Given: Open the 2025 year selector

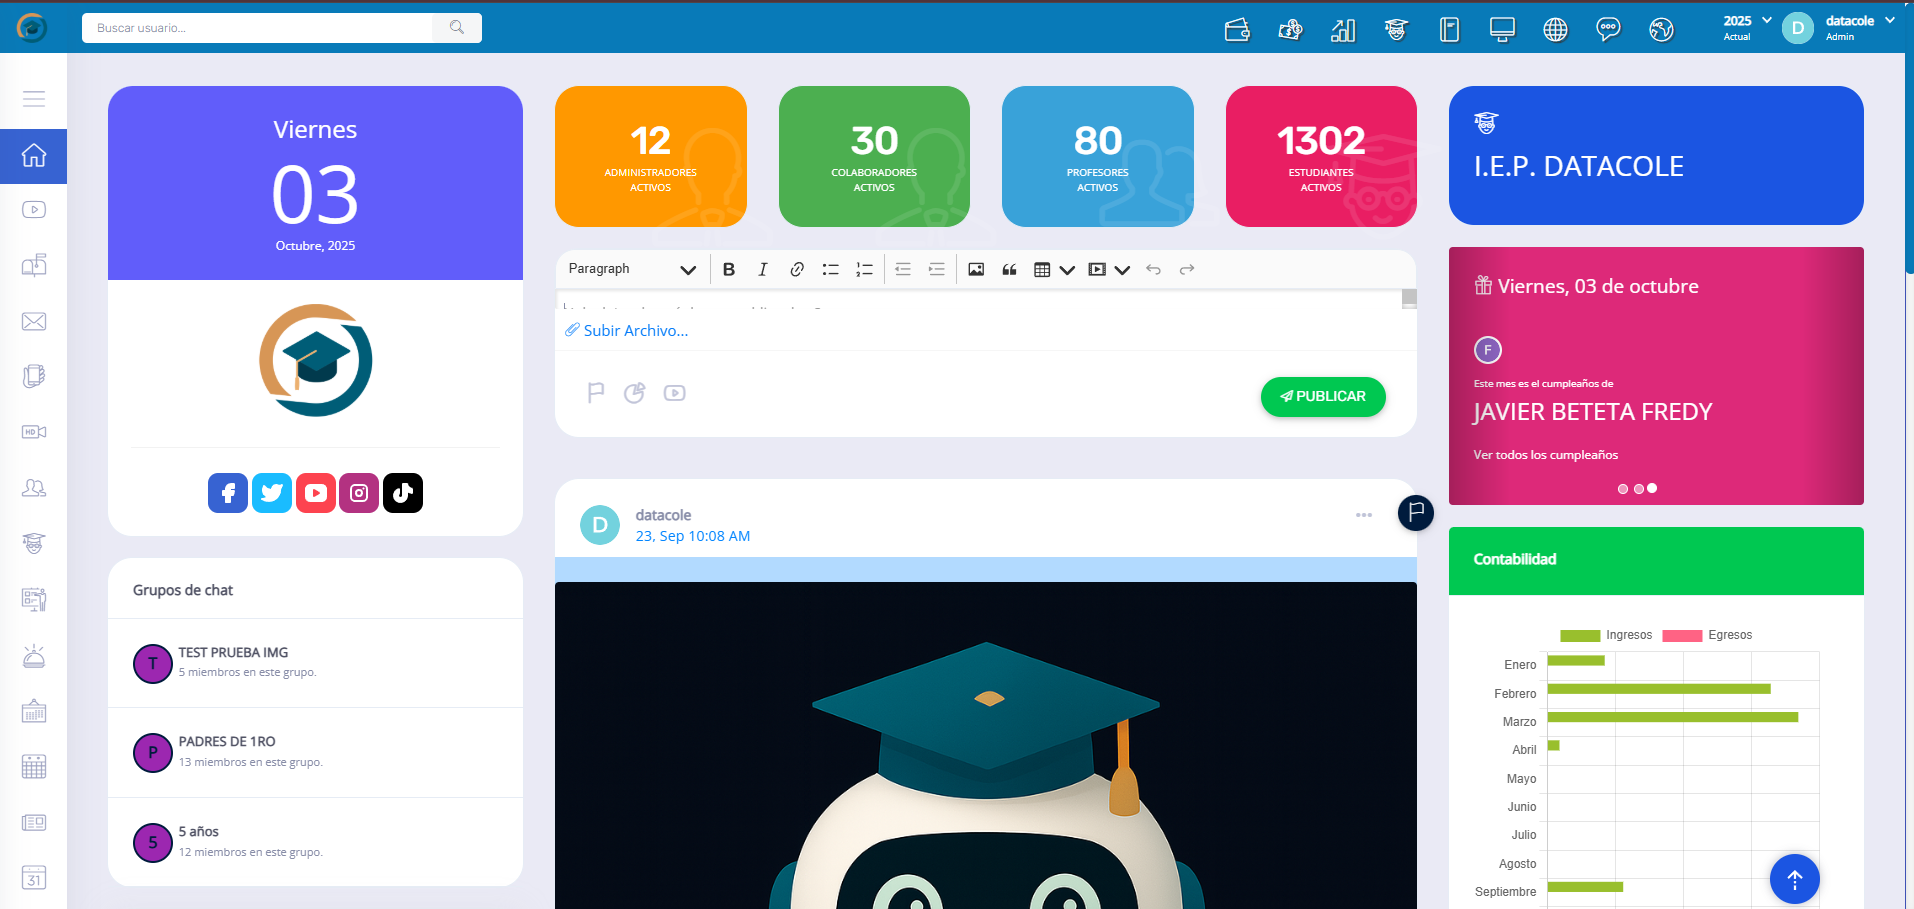Looking at the screenshot, I should pos(1747,27).
